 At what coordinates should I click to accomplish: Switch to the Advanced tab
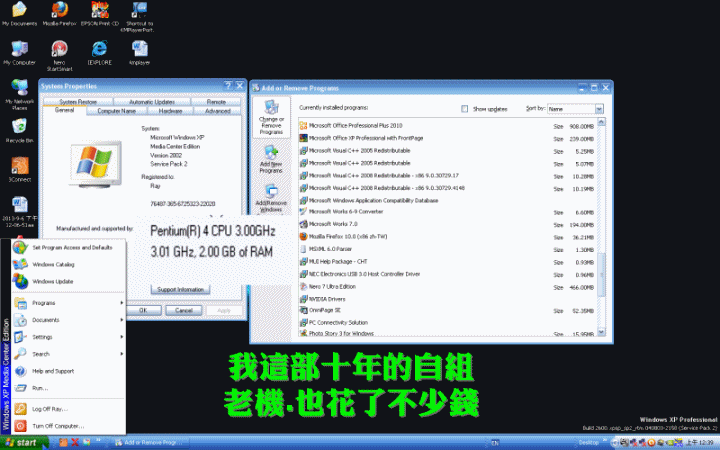click(218, 111)
